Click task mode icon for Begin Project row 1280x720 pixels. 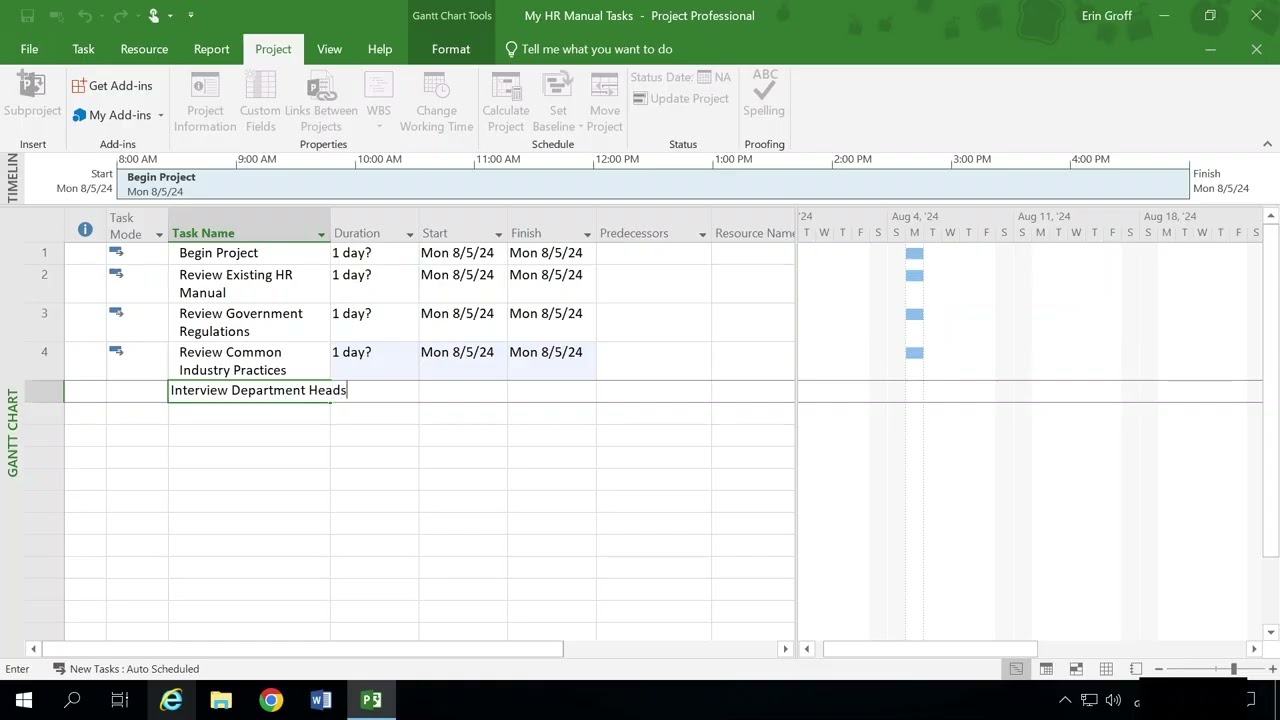116,252
